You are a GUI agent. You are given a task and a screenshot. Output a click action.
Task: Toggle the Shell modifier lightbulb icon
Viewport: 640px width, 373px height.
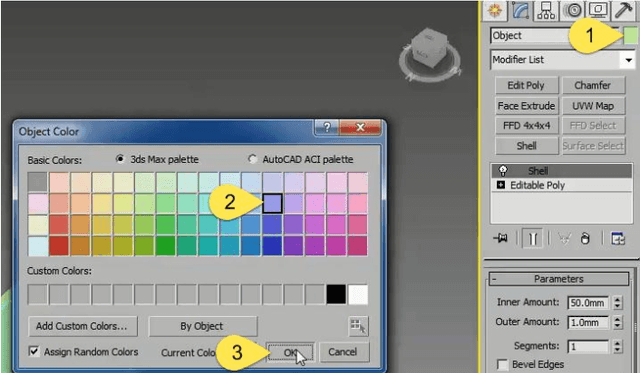(x=503, y=170)
